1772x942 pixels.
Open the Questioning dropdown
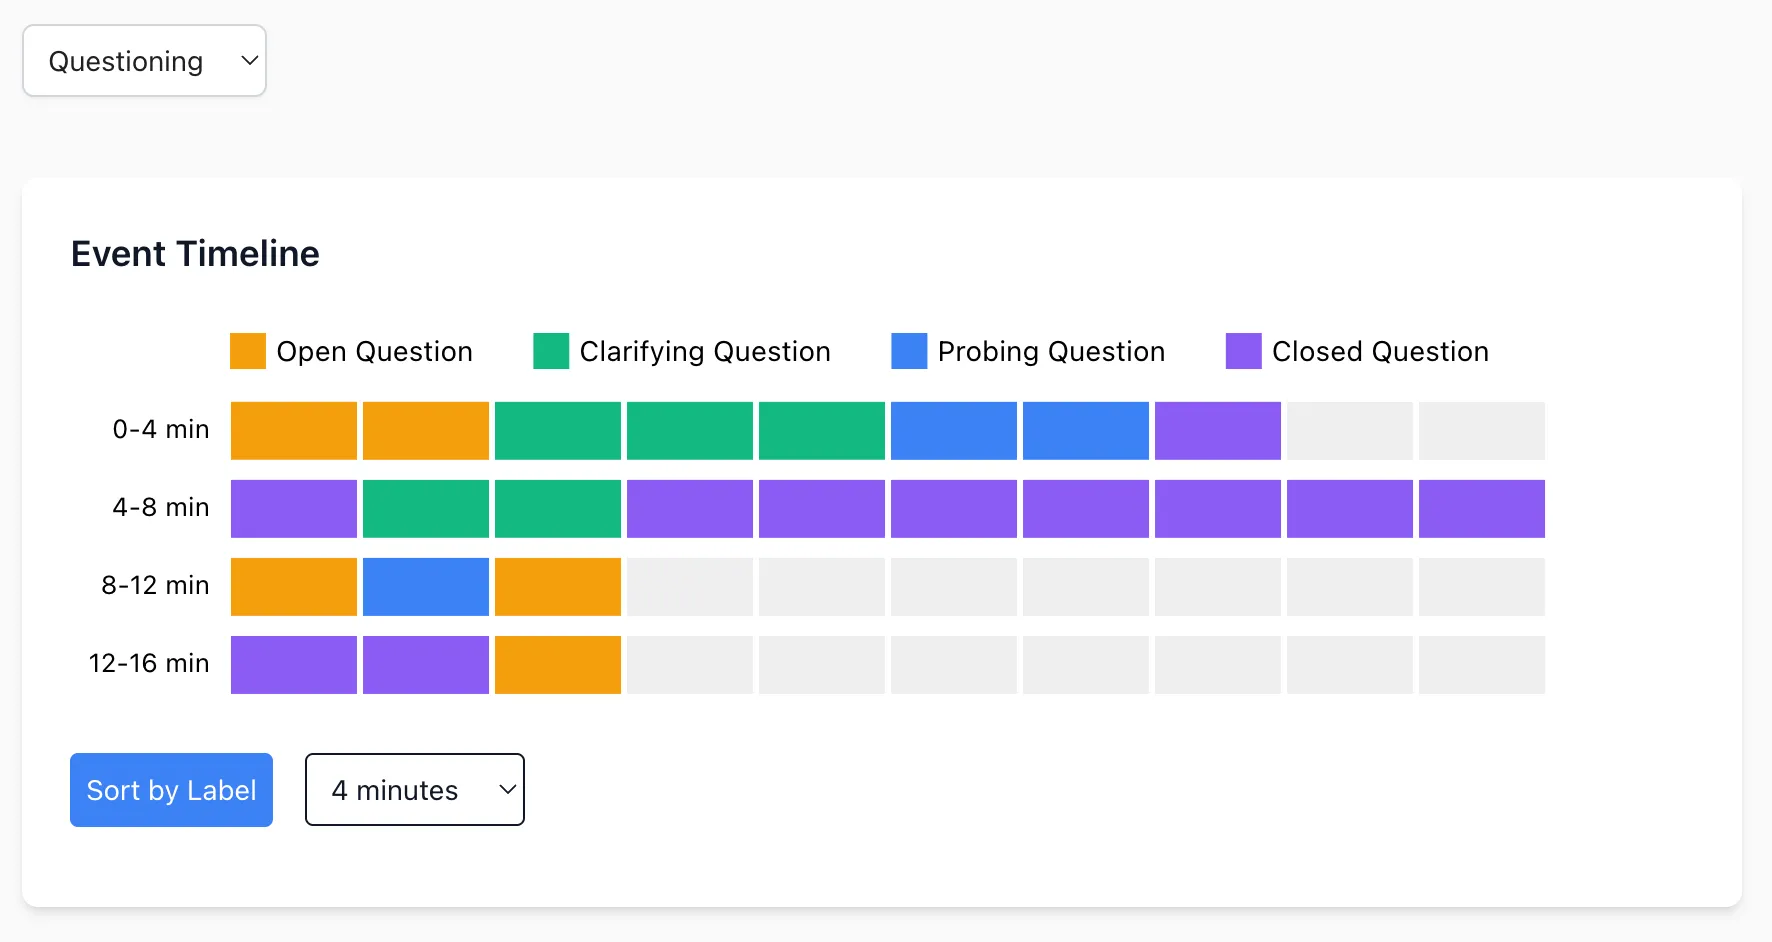click(x=144, y=61)
